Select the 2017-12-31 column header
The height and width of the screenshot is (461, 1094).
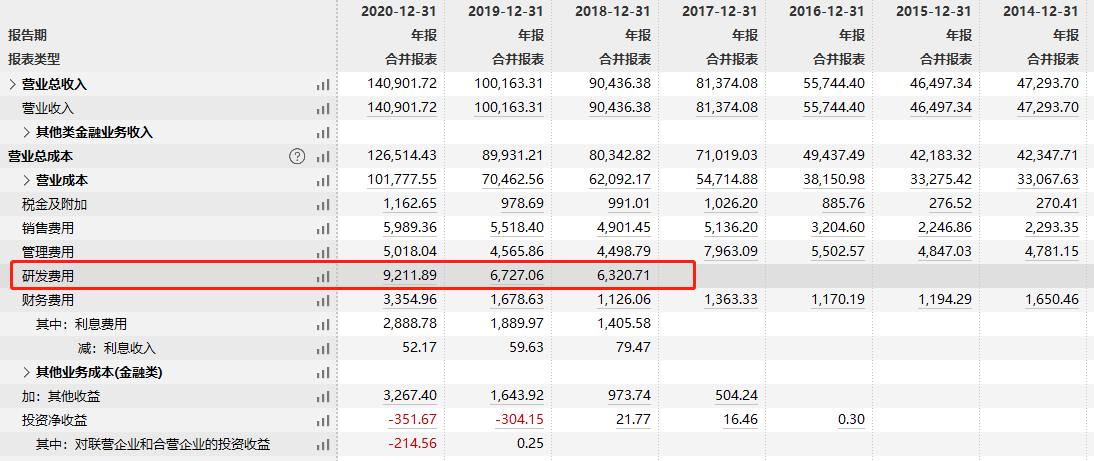(719, 11)
